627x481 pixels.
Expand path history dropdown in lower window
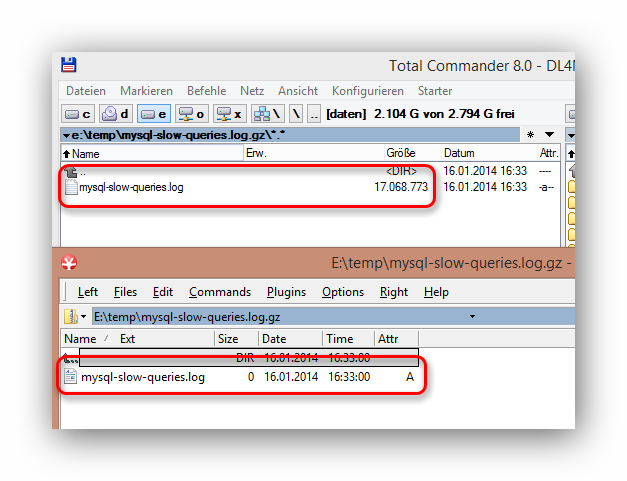(472, 317)
